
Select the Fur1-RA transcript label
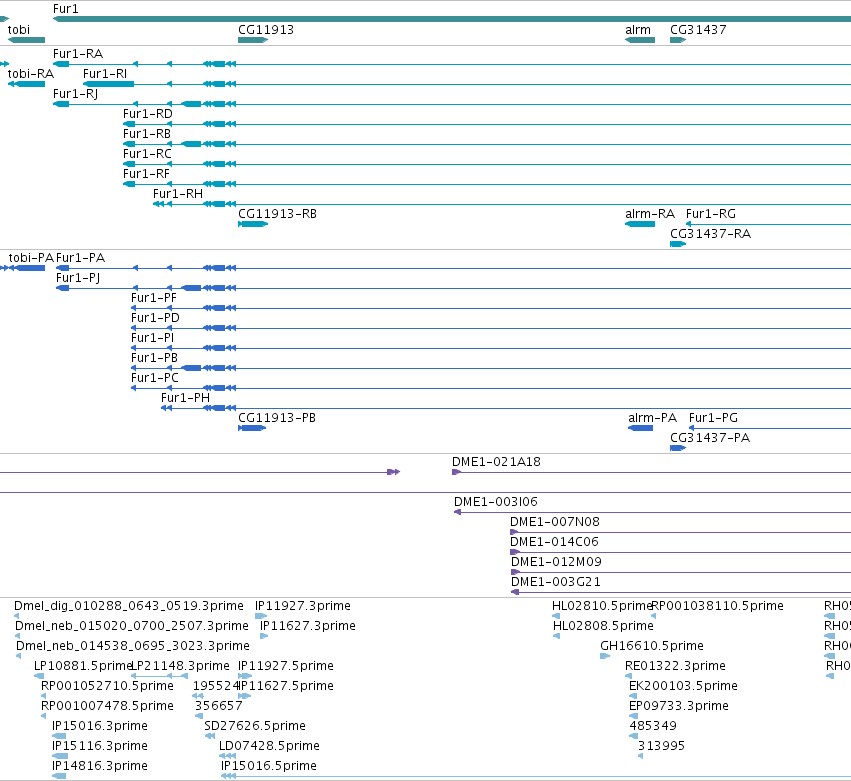78,54
